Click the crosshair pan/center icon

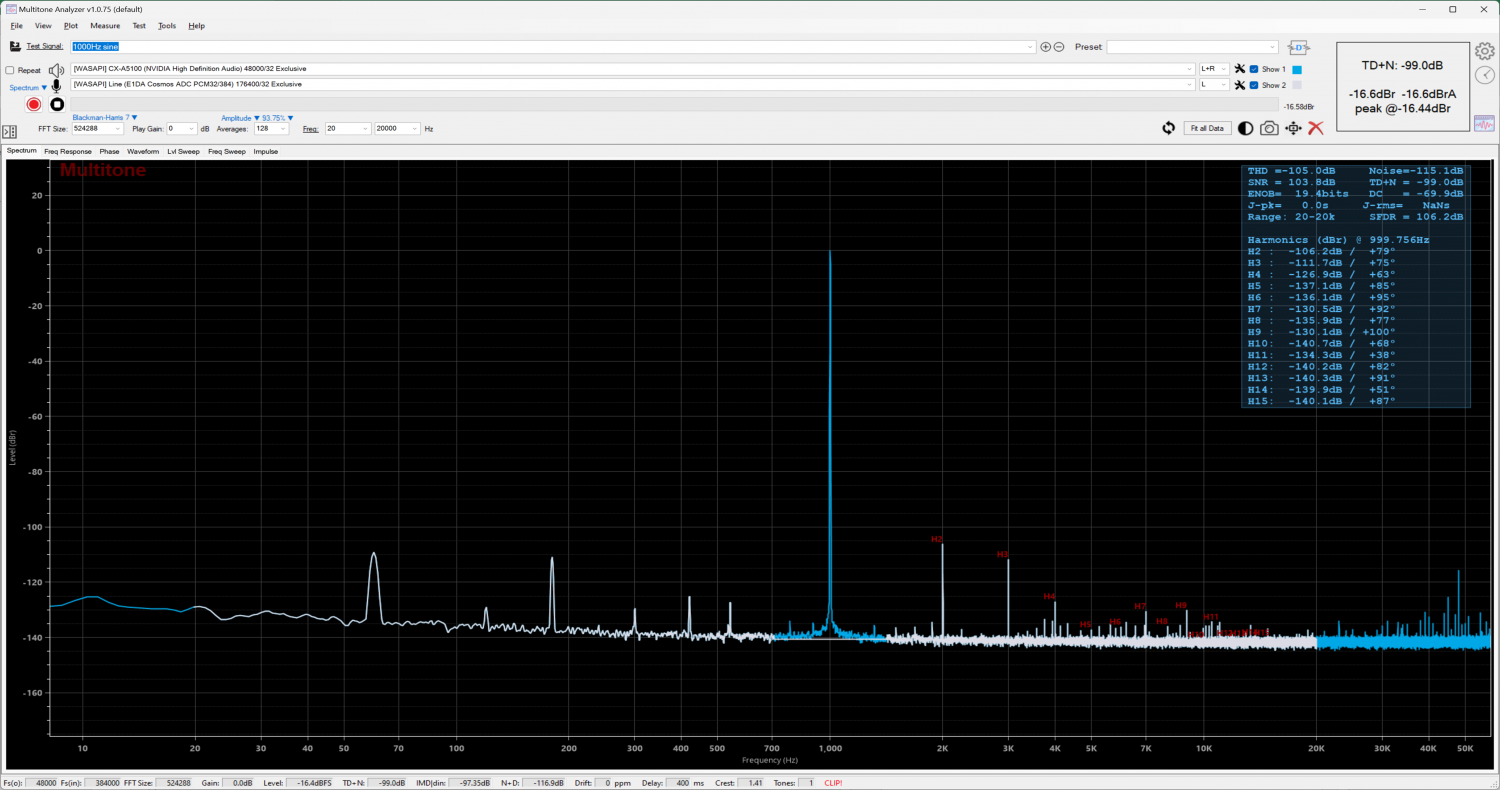[x=1293, y=128]
